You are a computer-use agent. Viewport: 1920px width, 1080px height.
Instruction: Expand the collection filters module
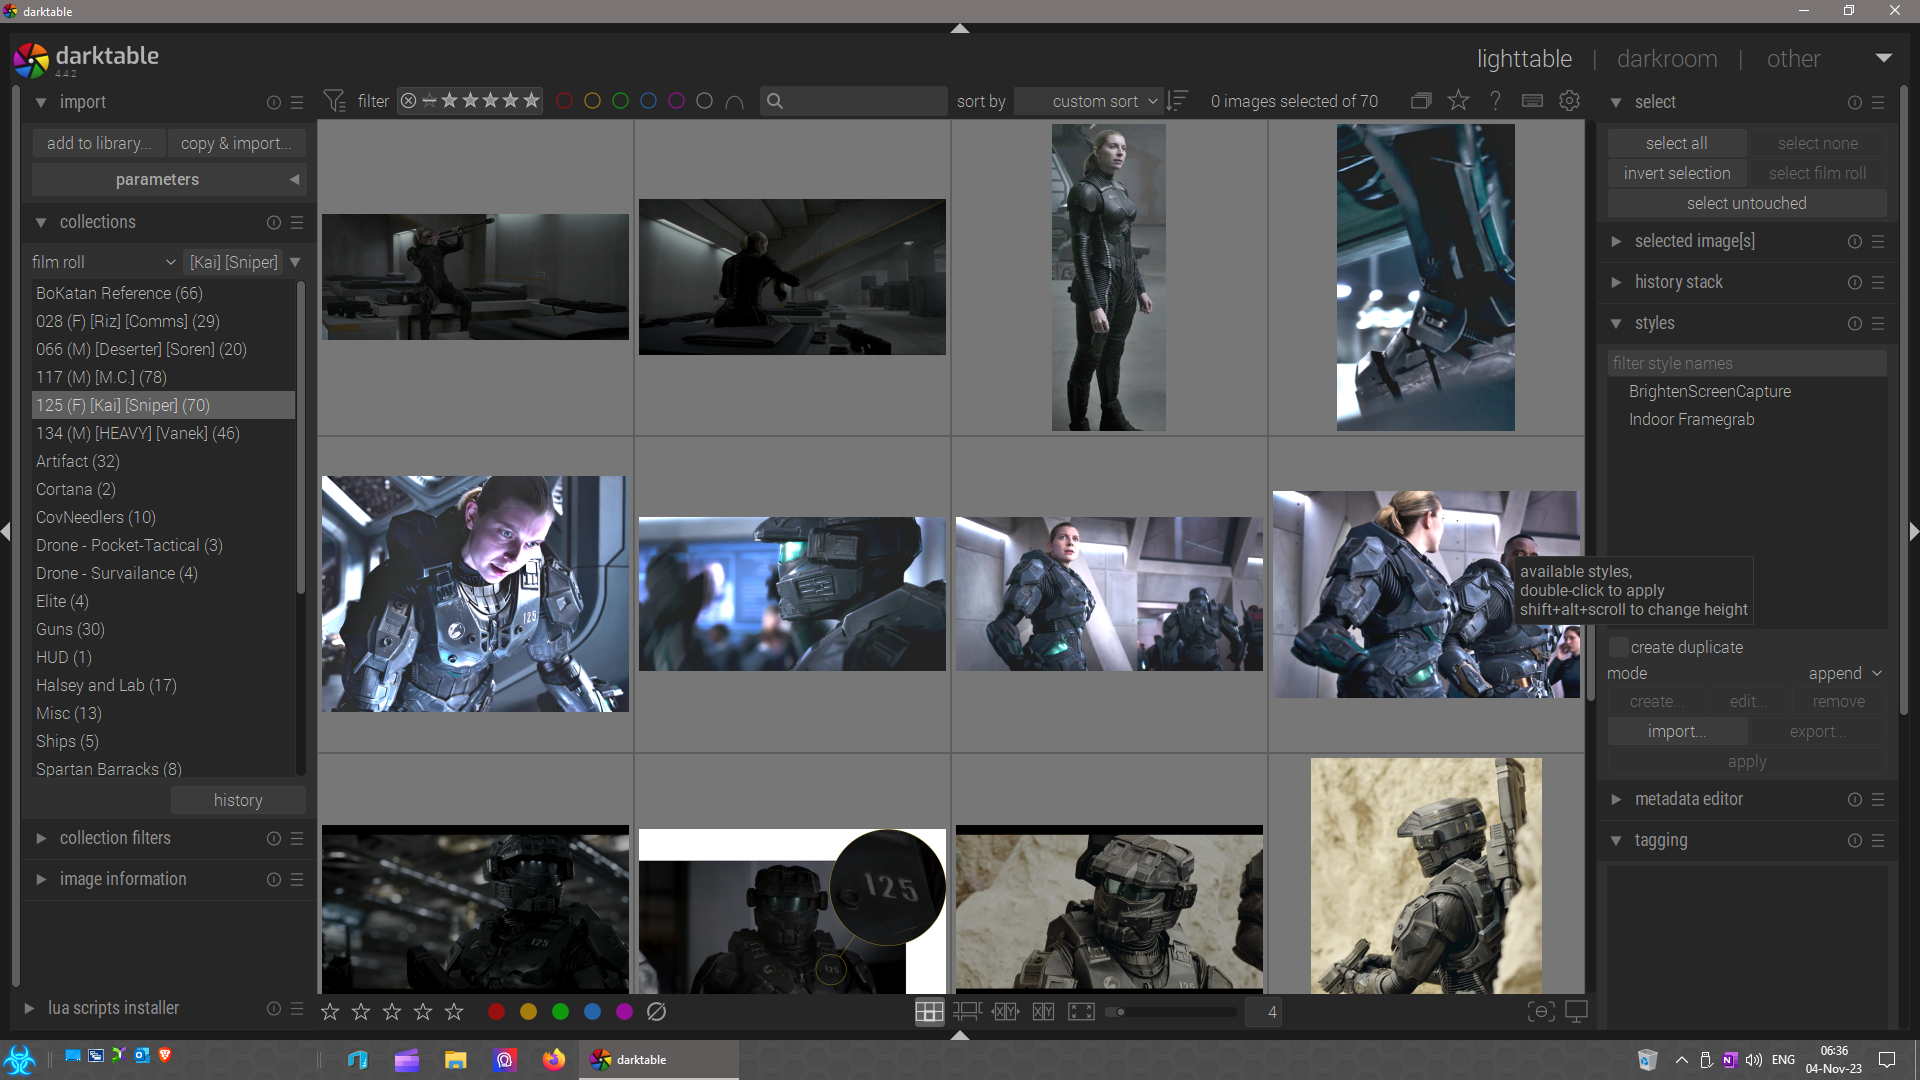(115, 838)
